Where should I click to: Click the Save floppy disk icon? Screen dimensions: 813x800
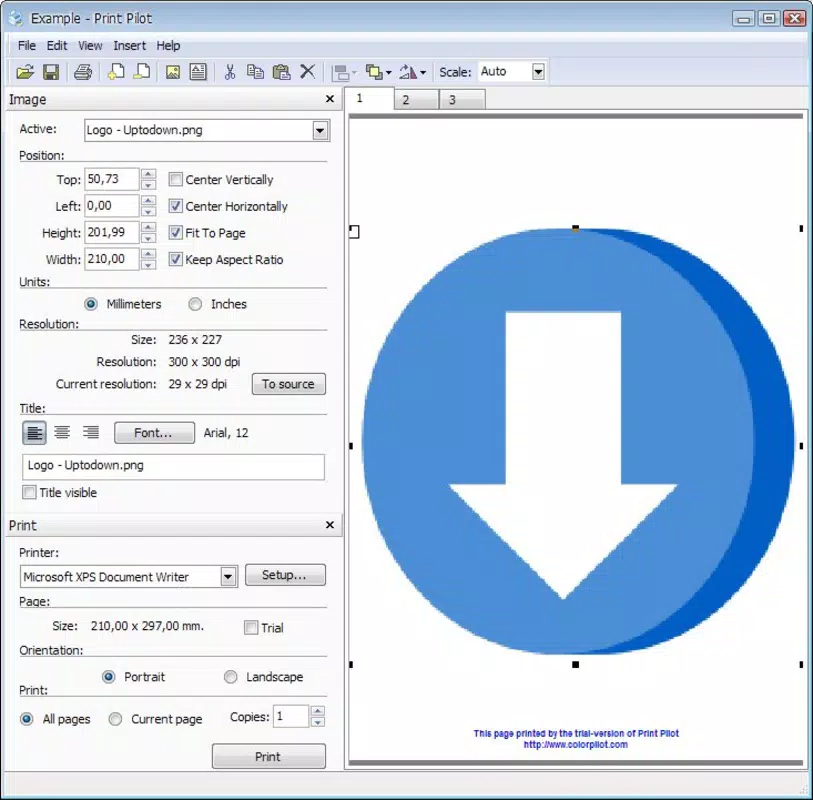[x=51, y=72]
